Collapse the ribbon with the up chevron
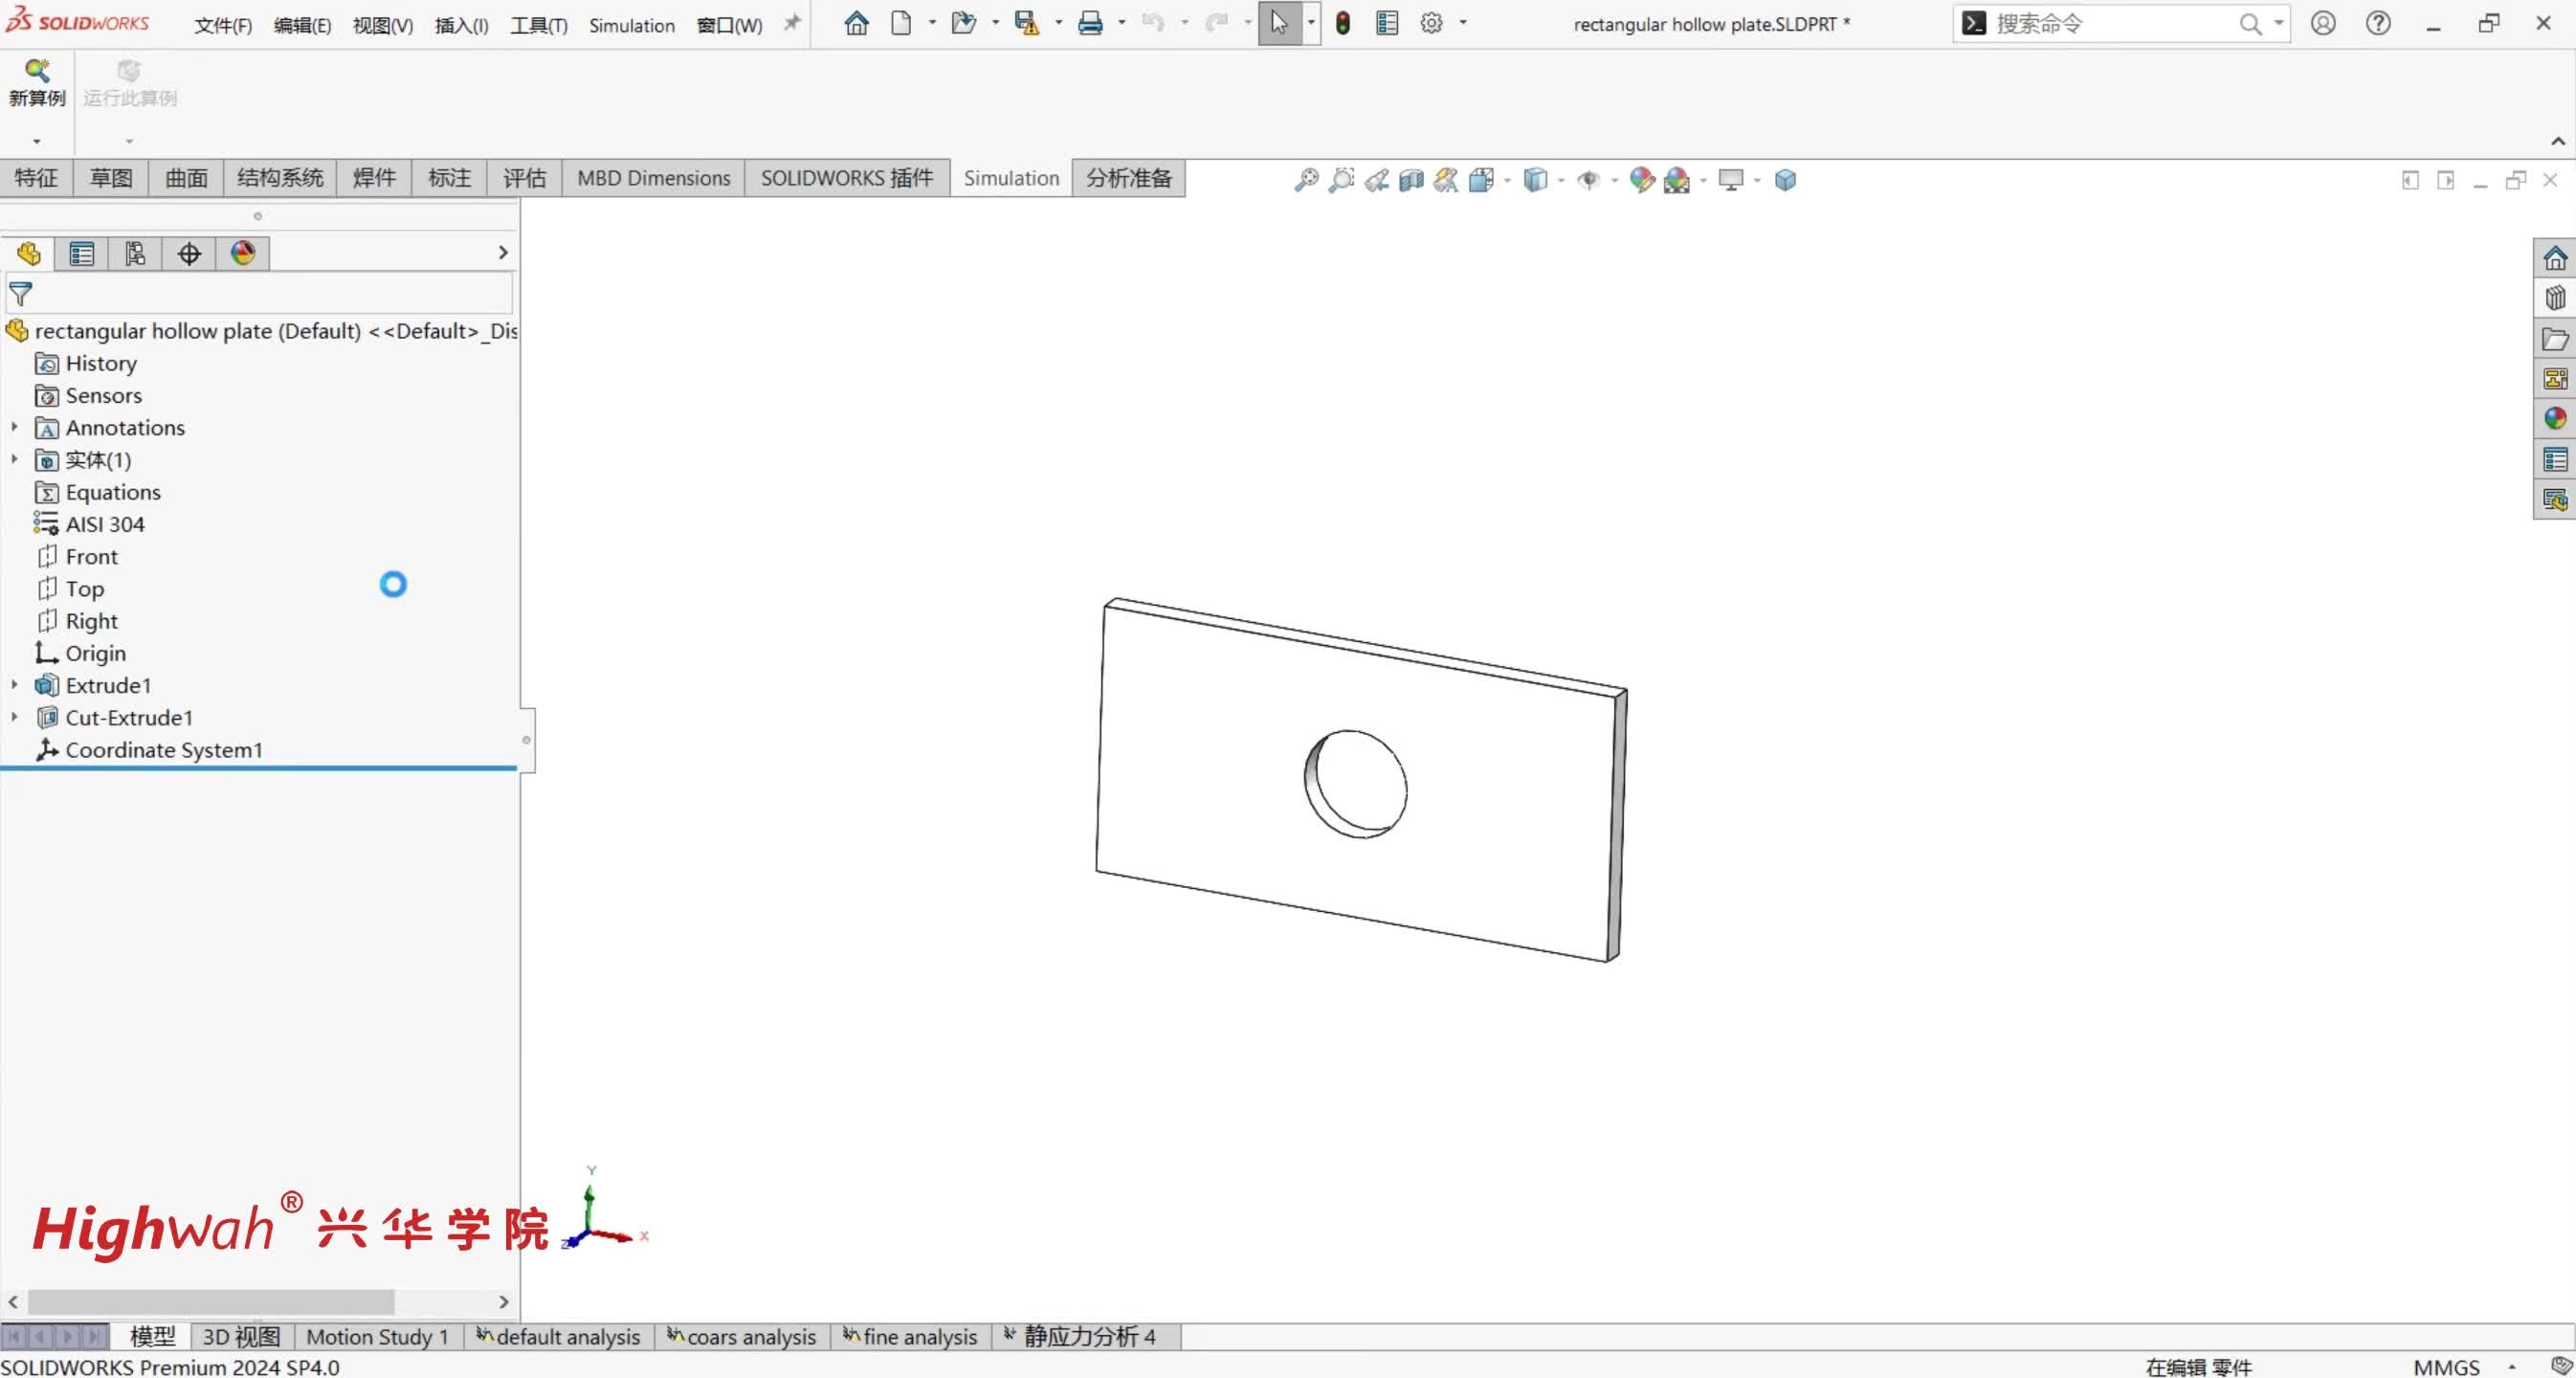2576x1378 pixels. click(x=2557, y=141)
